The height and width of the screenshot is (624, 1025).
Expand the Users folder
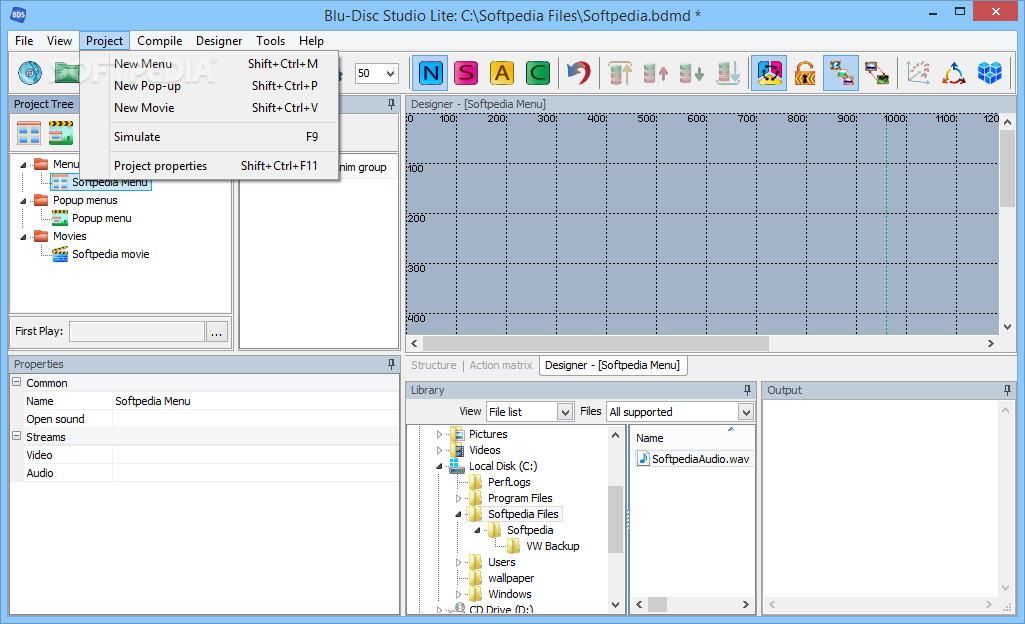458,562
